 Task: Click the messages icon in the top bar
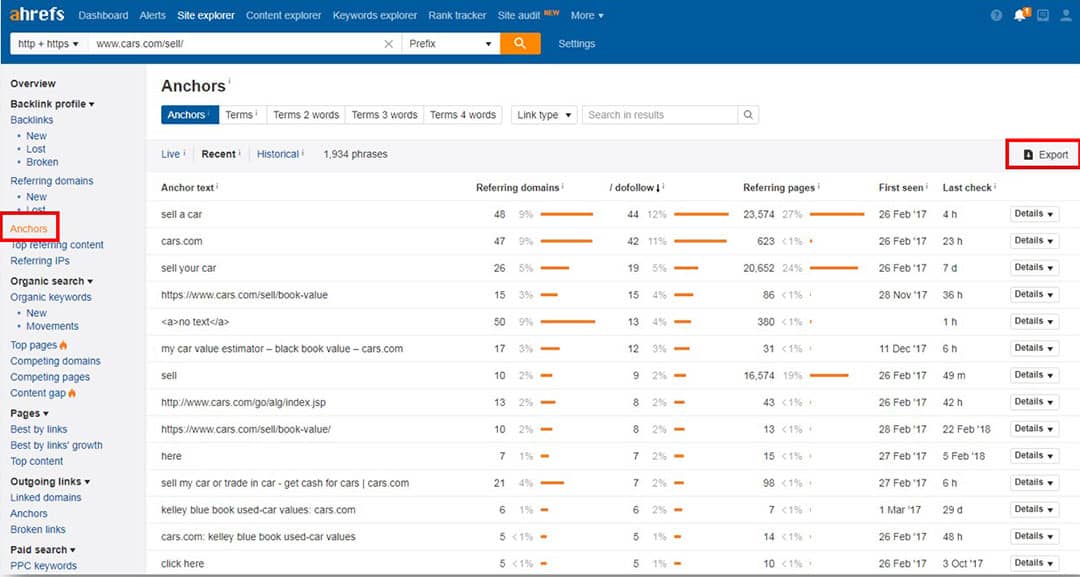1043,15
